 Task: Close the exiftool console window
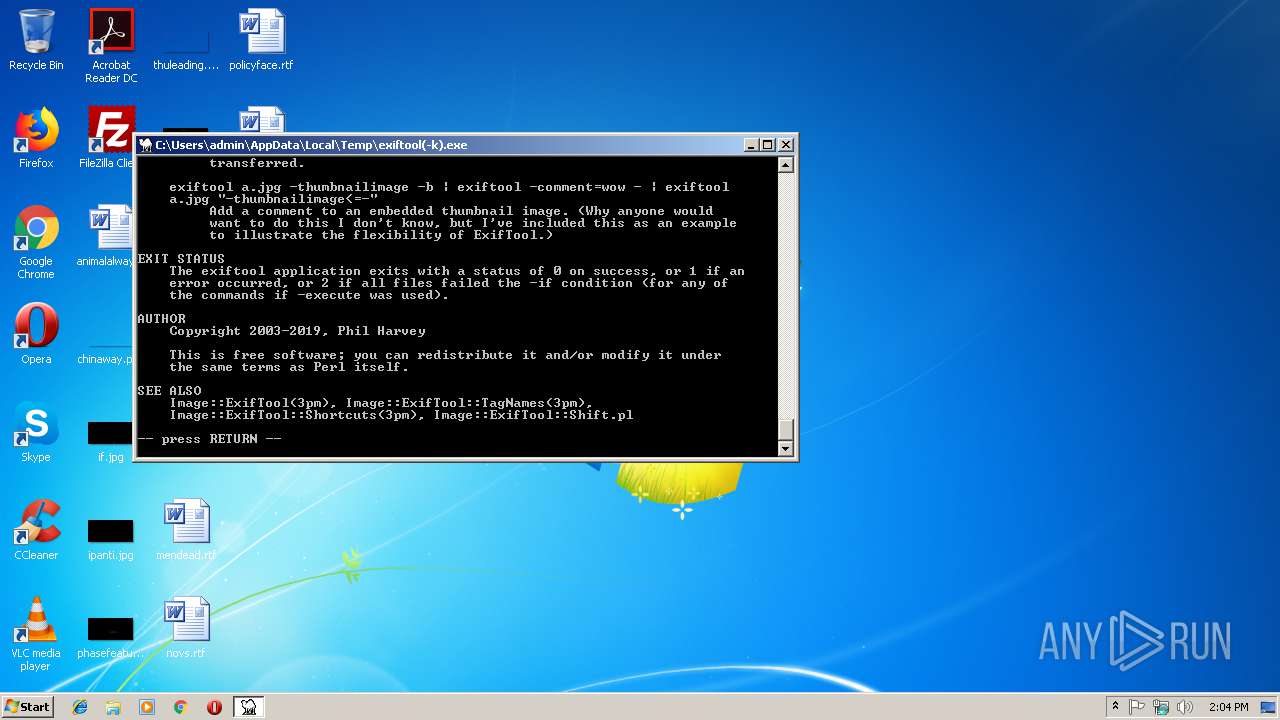(x=786, y=145)
